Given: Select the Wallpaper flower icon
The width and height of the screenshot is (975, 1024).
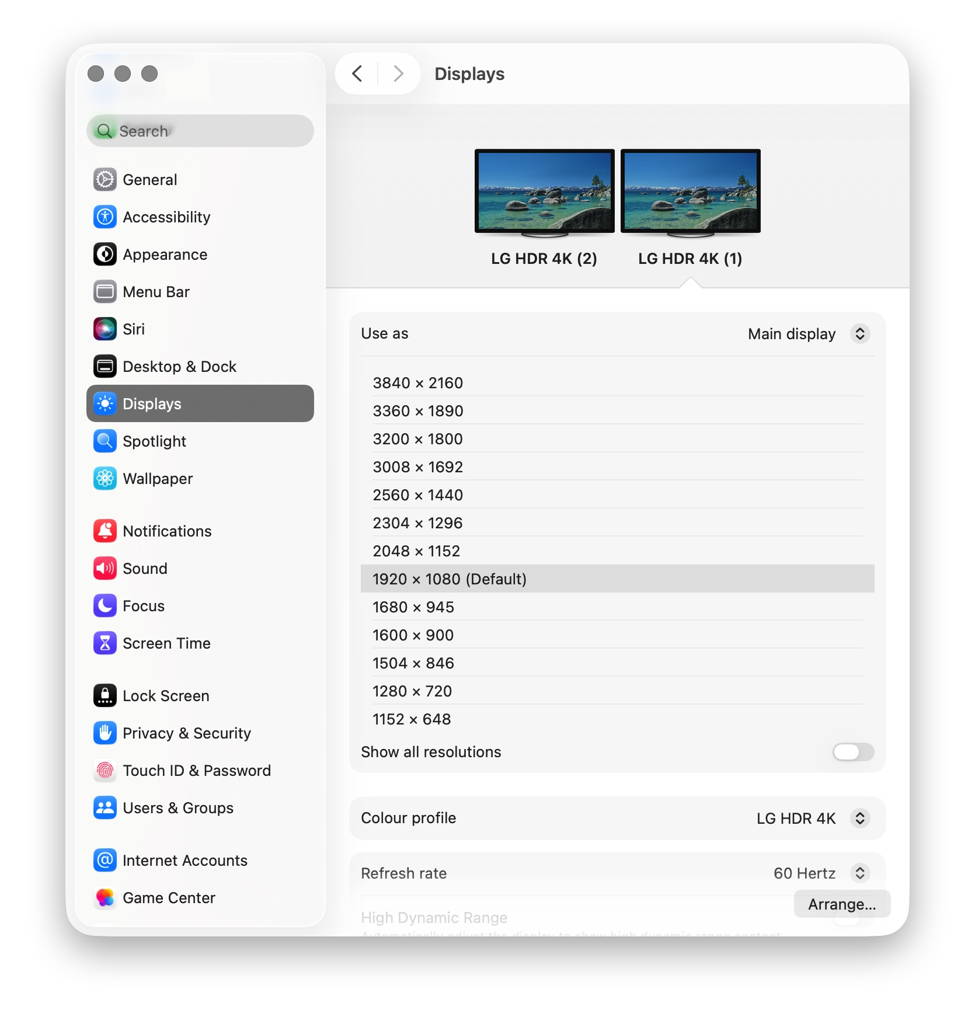Looking at the screenshot, I should click(104, 478).
